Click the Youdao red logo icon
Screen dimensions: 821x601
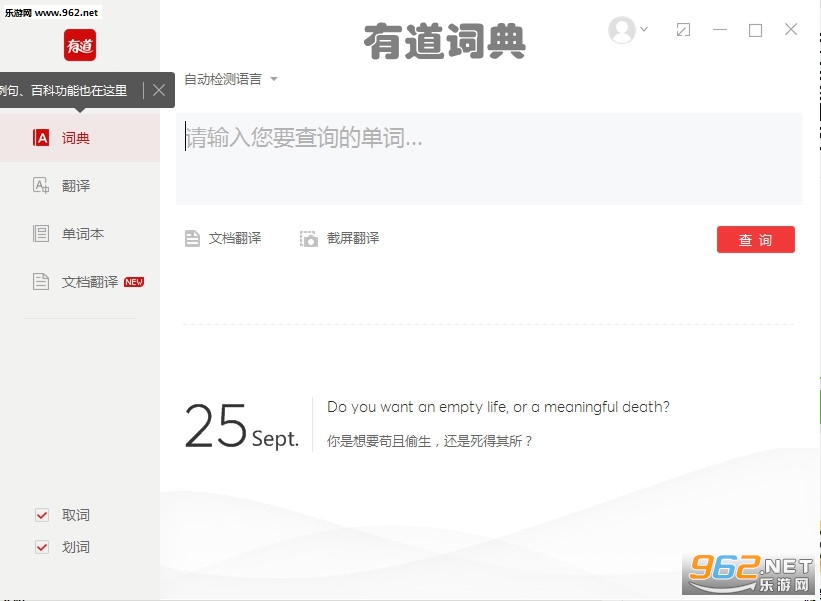[80, 45]
